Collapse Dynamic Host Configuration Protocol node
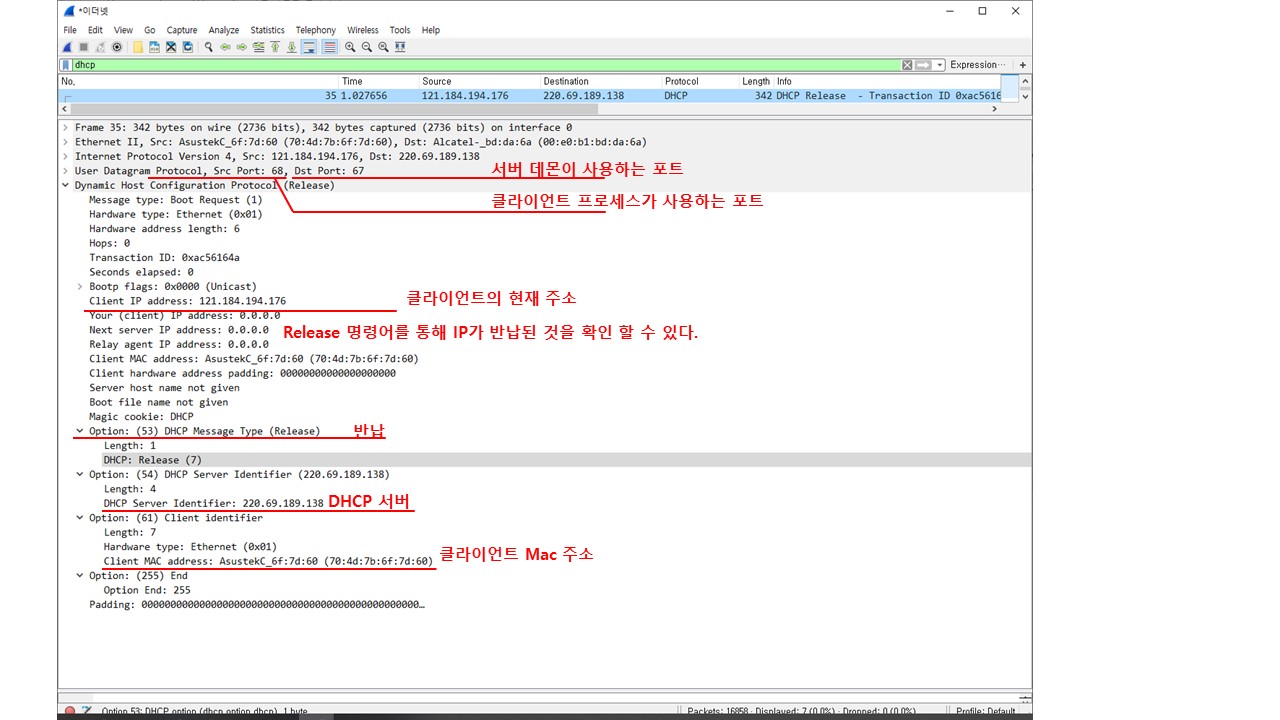 tap(66, 185)
